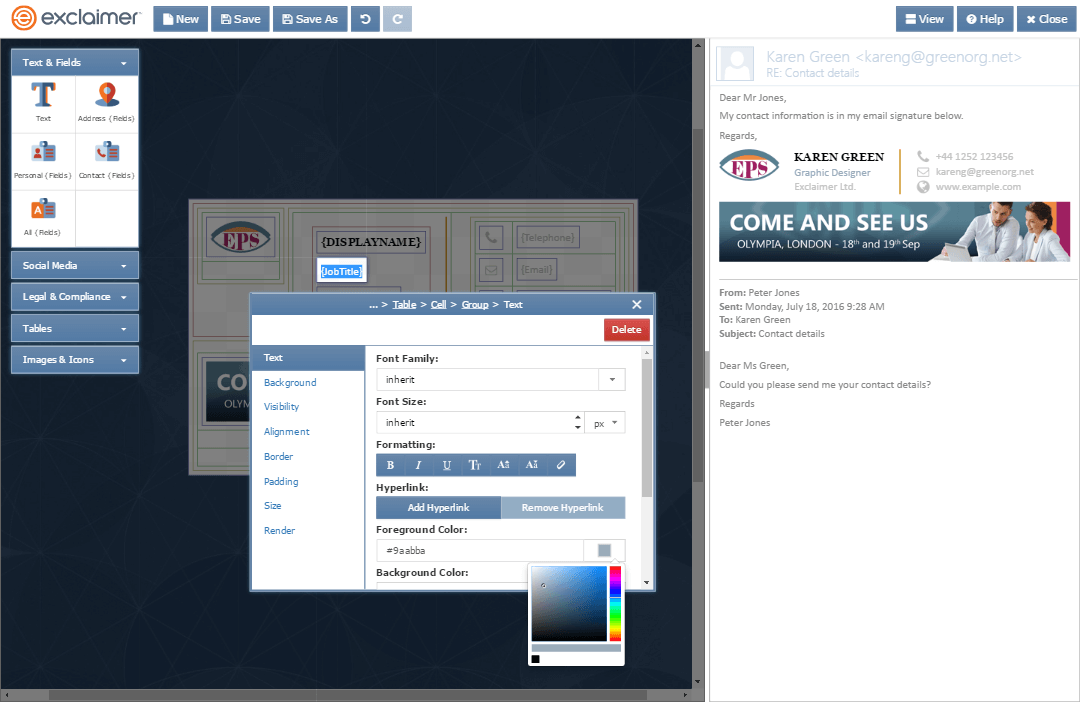Toggle small caps formatting
The height and width of the screenshot is (702, 1080).
[x=475, y=465]
